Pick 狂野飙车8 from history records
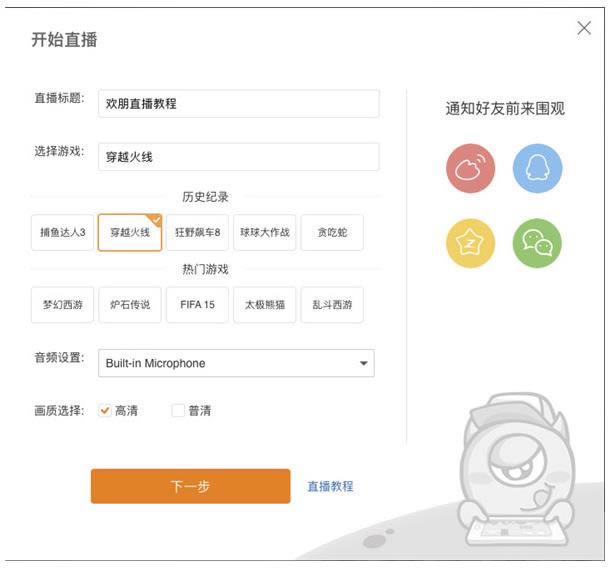Viewport: 613px width, 571px height. pos(197,233)
